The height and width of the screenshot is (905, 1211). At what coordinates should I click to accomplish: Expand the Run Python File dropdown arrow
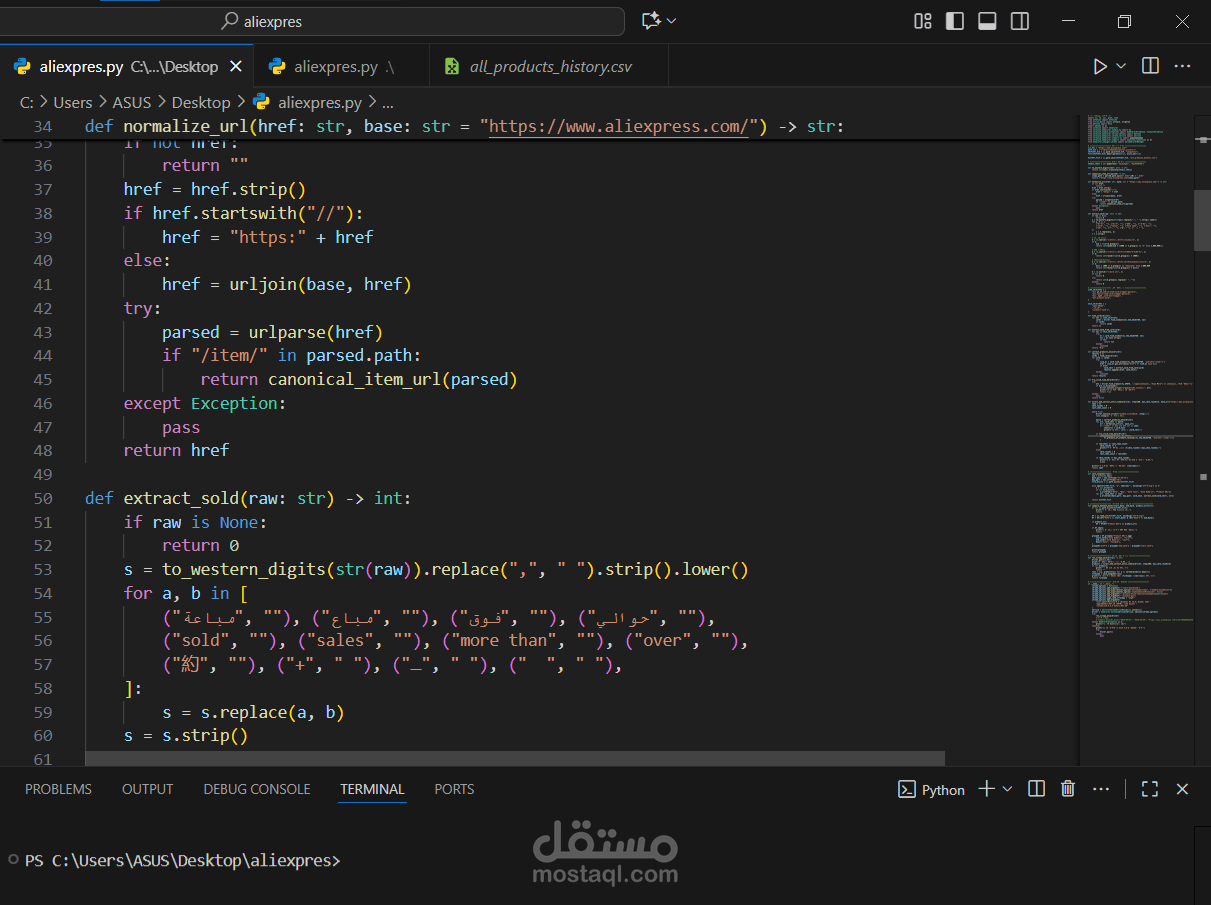(x=1121, y=66)
